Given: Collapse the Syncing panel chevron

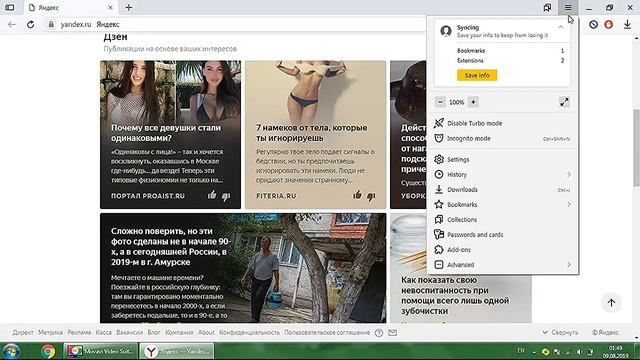Looking at the screenshot, I should [x=561, y=27].
